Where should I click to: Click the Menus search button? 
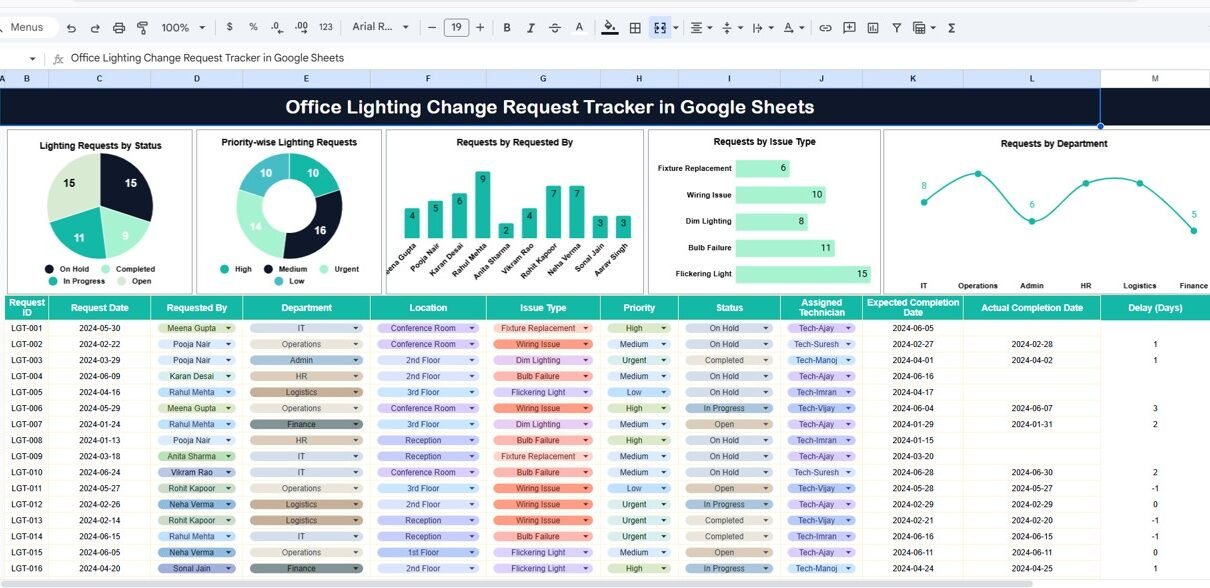coord(29,28)
